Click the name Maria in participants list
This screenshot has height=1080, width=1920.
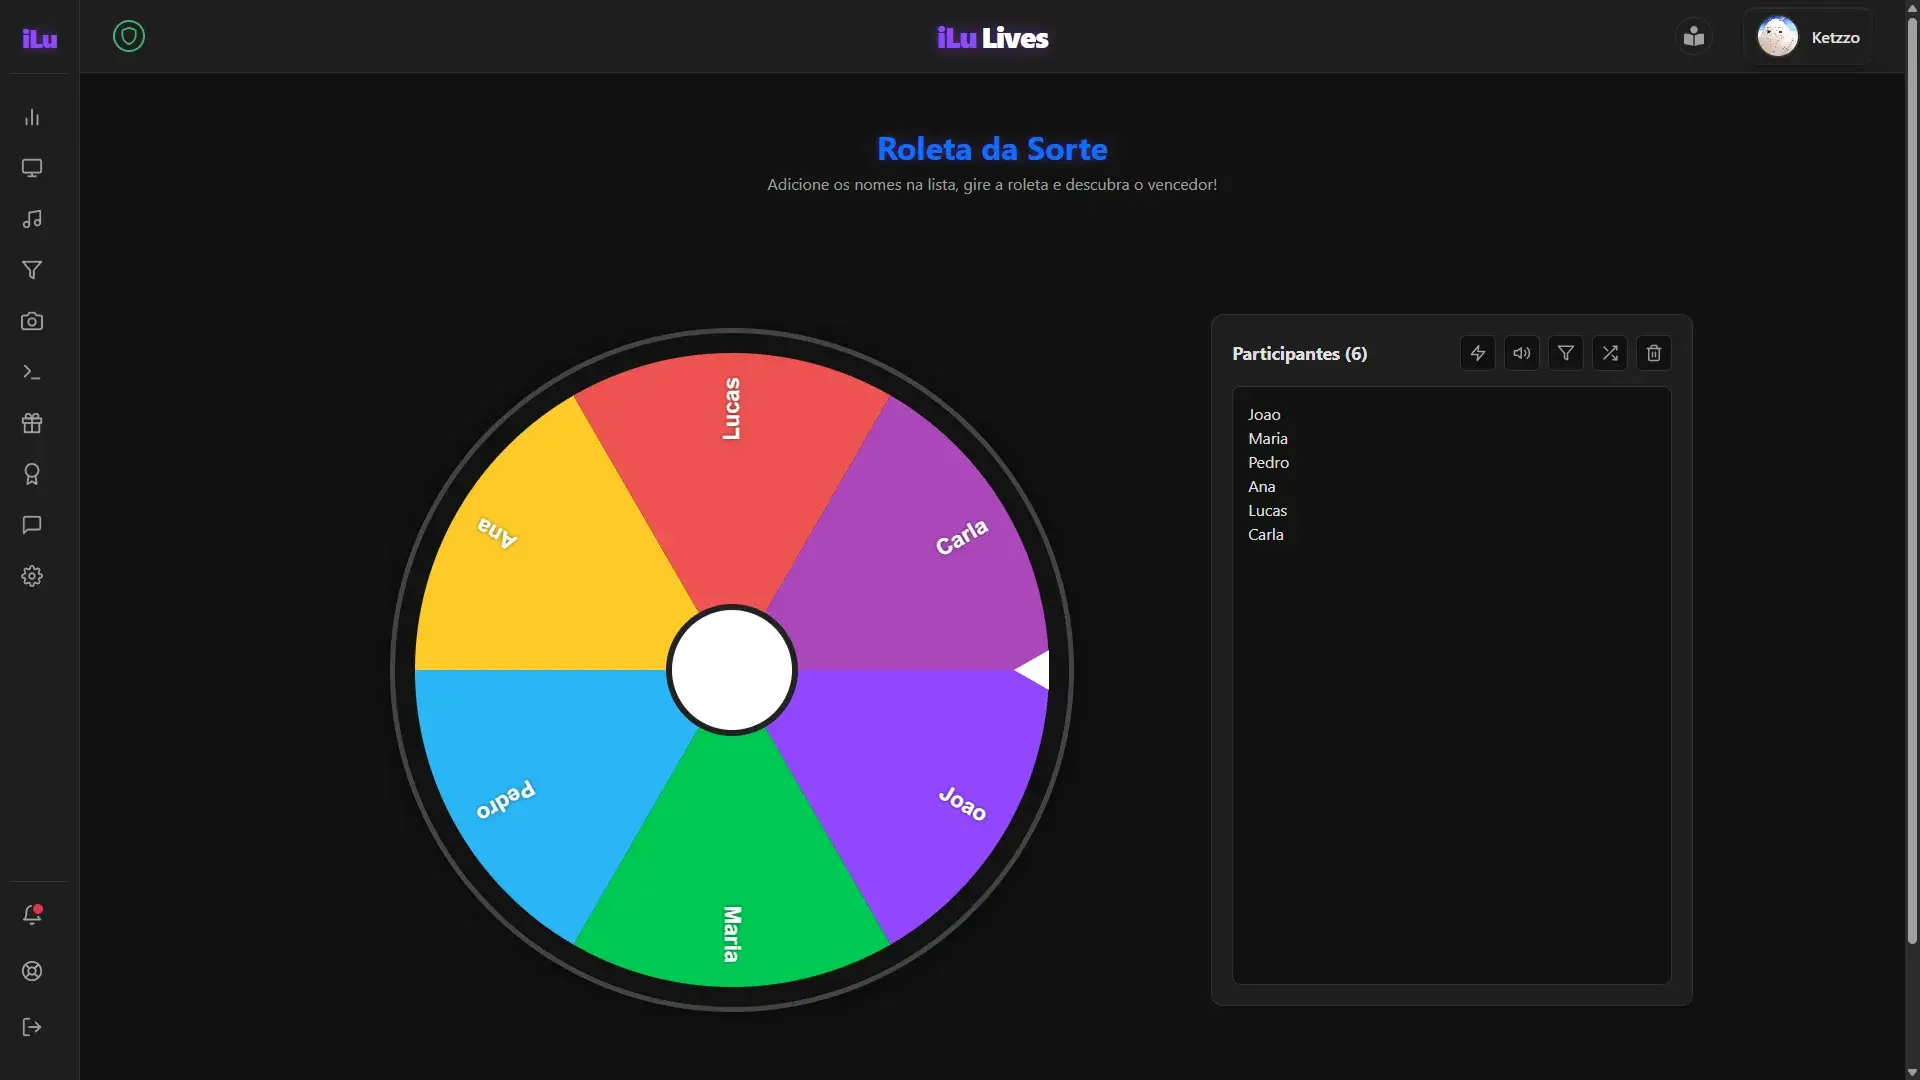tap(1268, 438)
